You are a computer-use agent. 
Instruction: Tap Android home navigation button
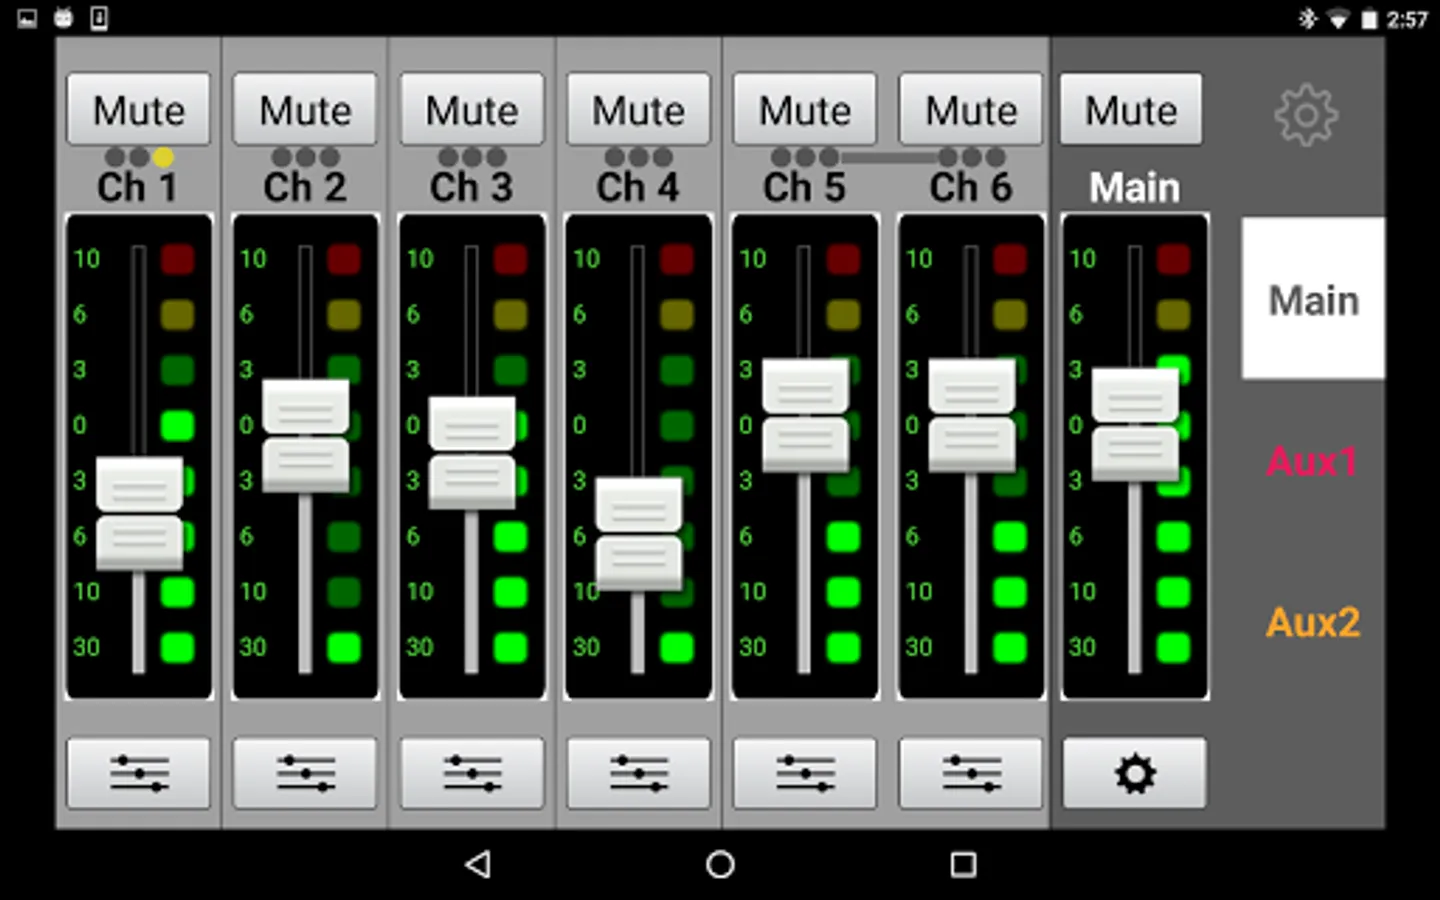[x=720, y=864]
